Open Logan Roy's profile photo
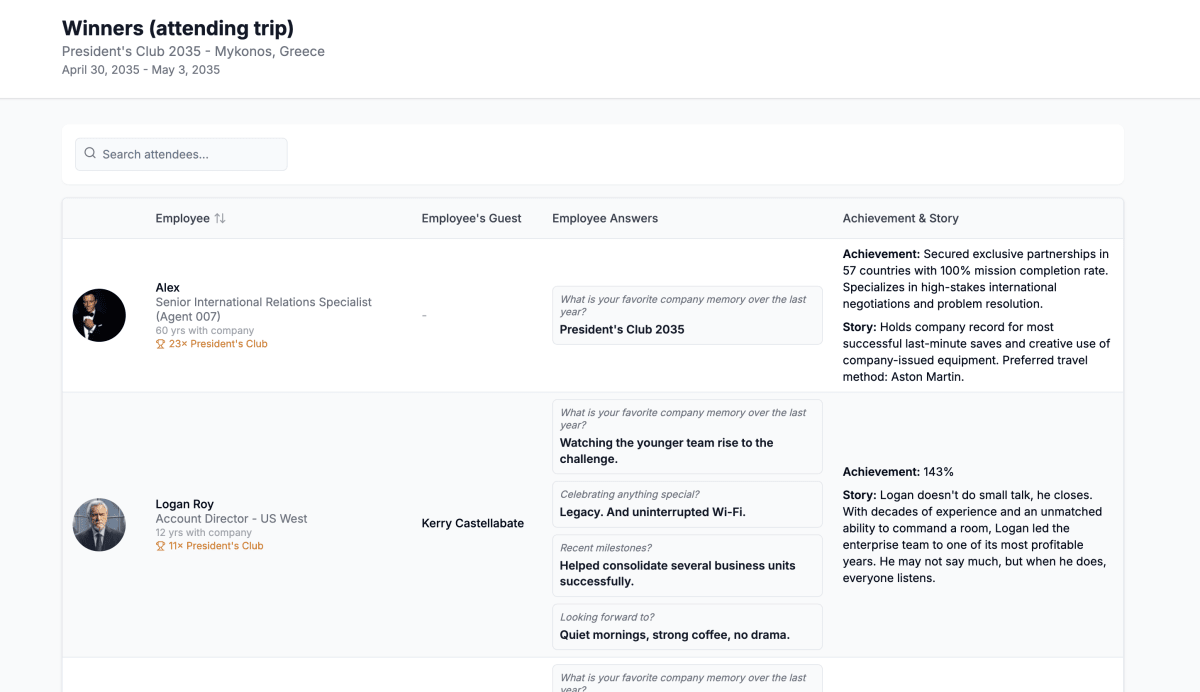 click(99, 524)
